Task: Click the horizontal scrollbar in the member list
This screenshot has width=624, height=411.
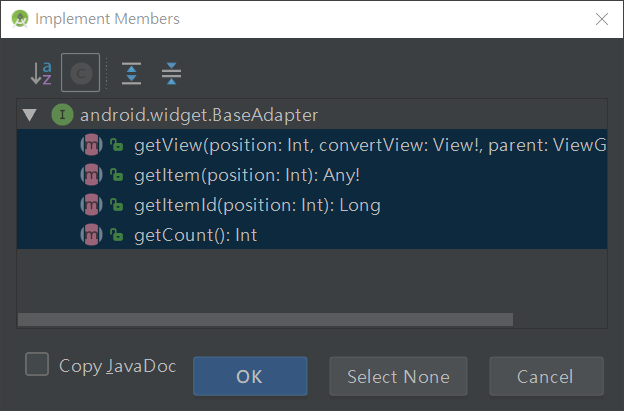Action: coord(266,320)
